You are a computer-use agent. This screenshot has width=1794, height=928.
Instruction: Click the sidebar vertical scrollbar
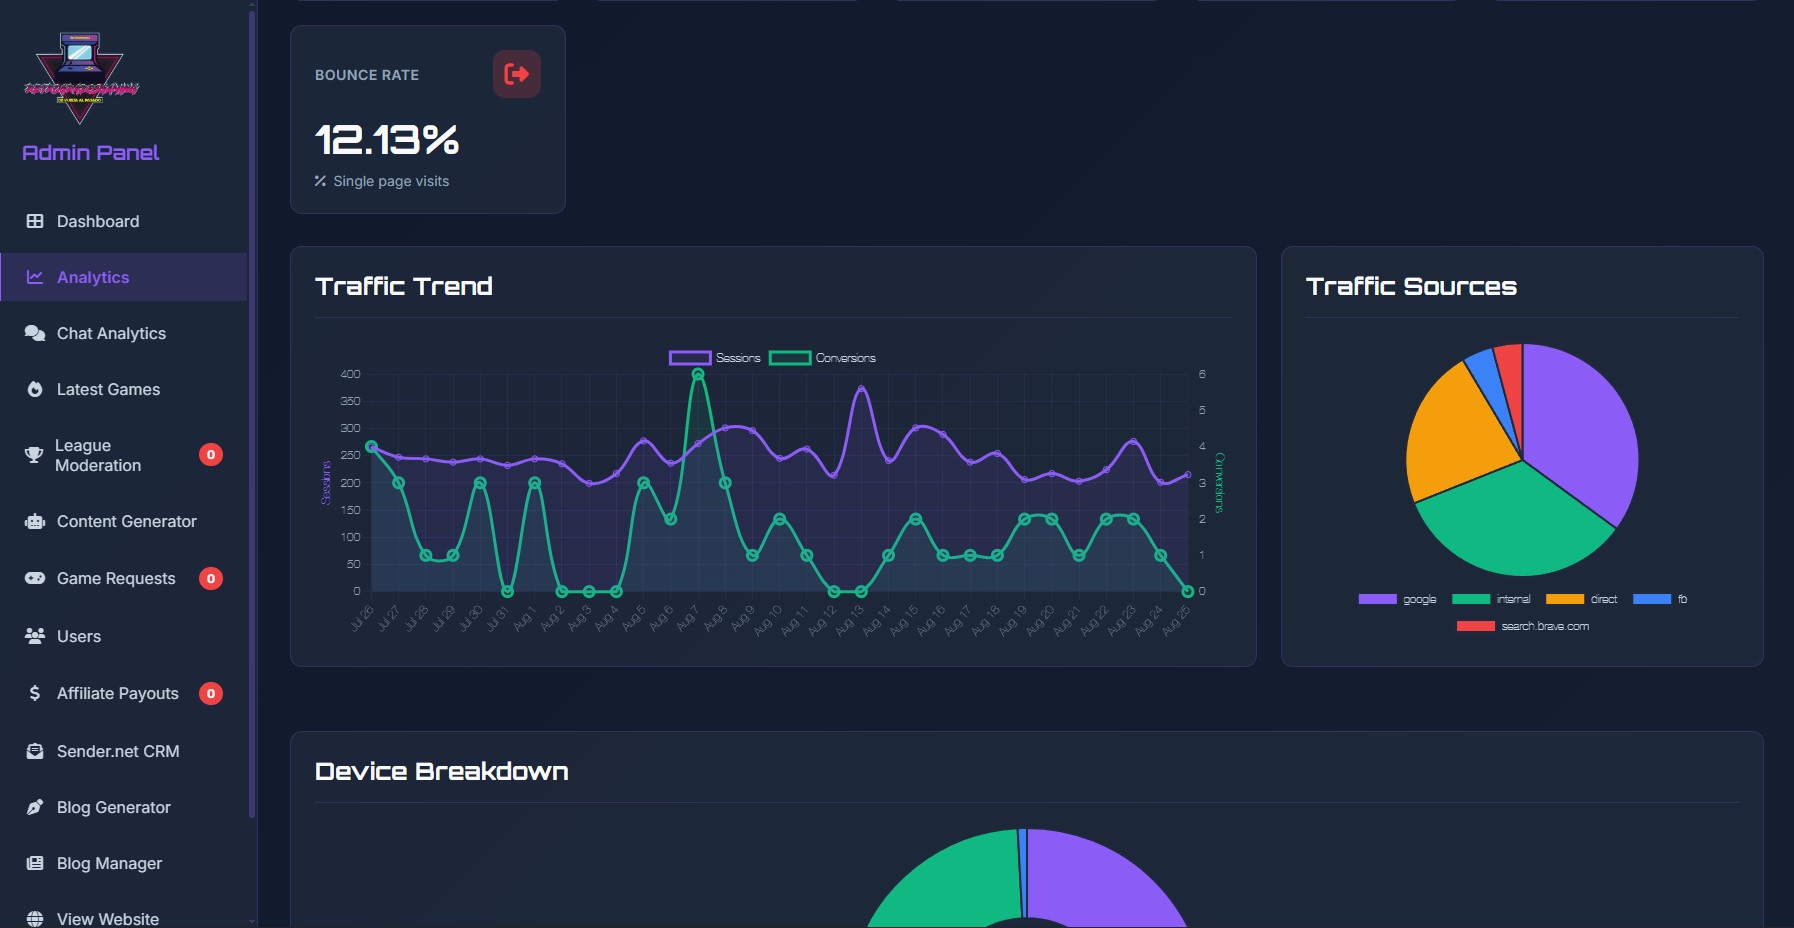click(252, 414)
